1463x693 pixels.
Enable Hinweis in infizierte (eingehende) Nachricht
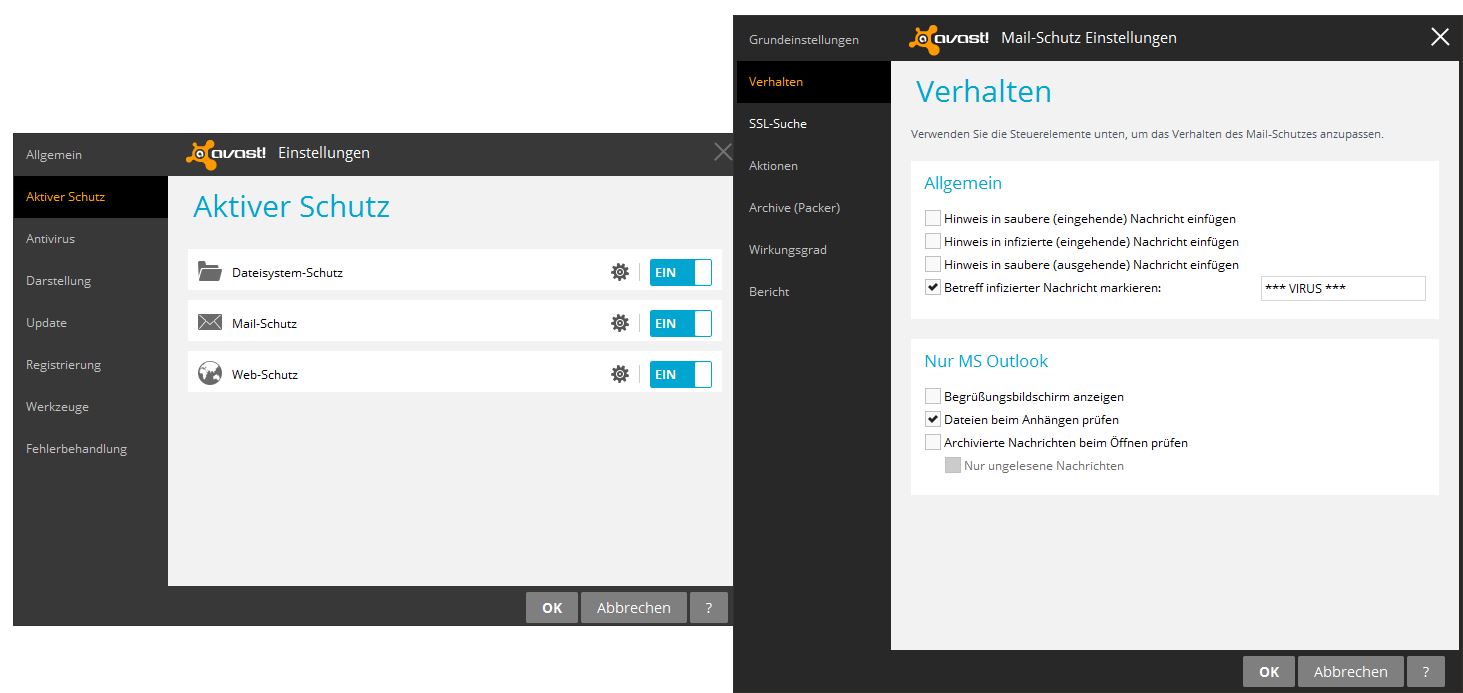pos(933,241)
